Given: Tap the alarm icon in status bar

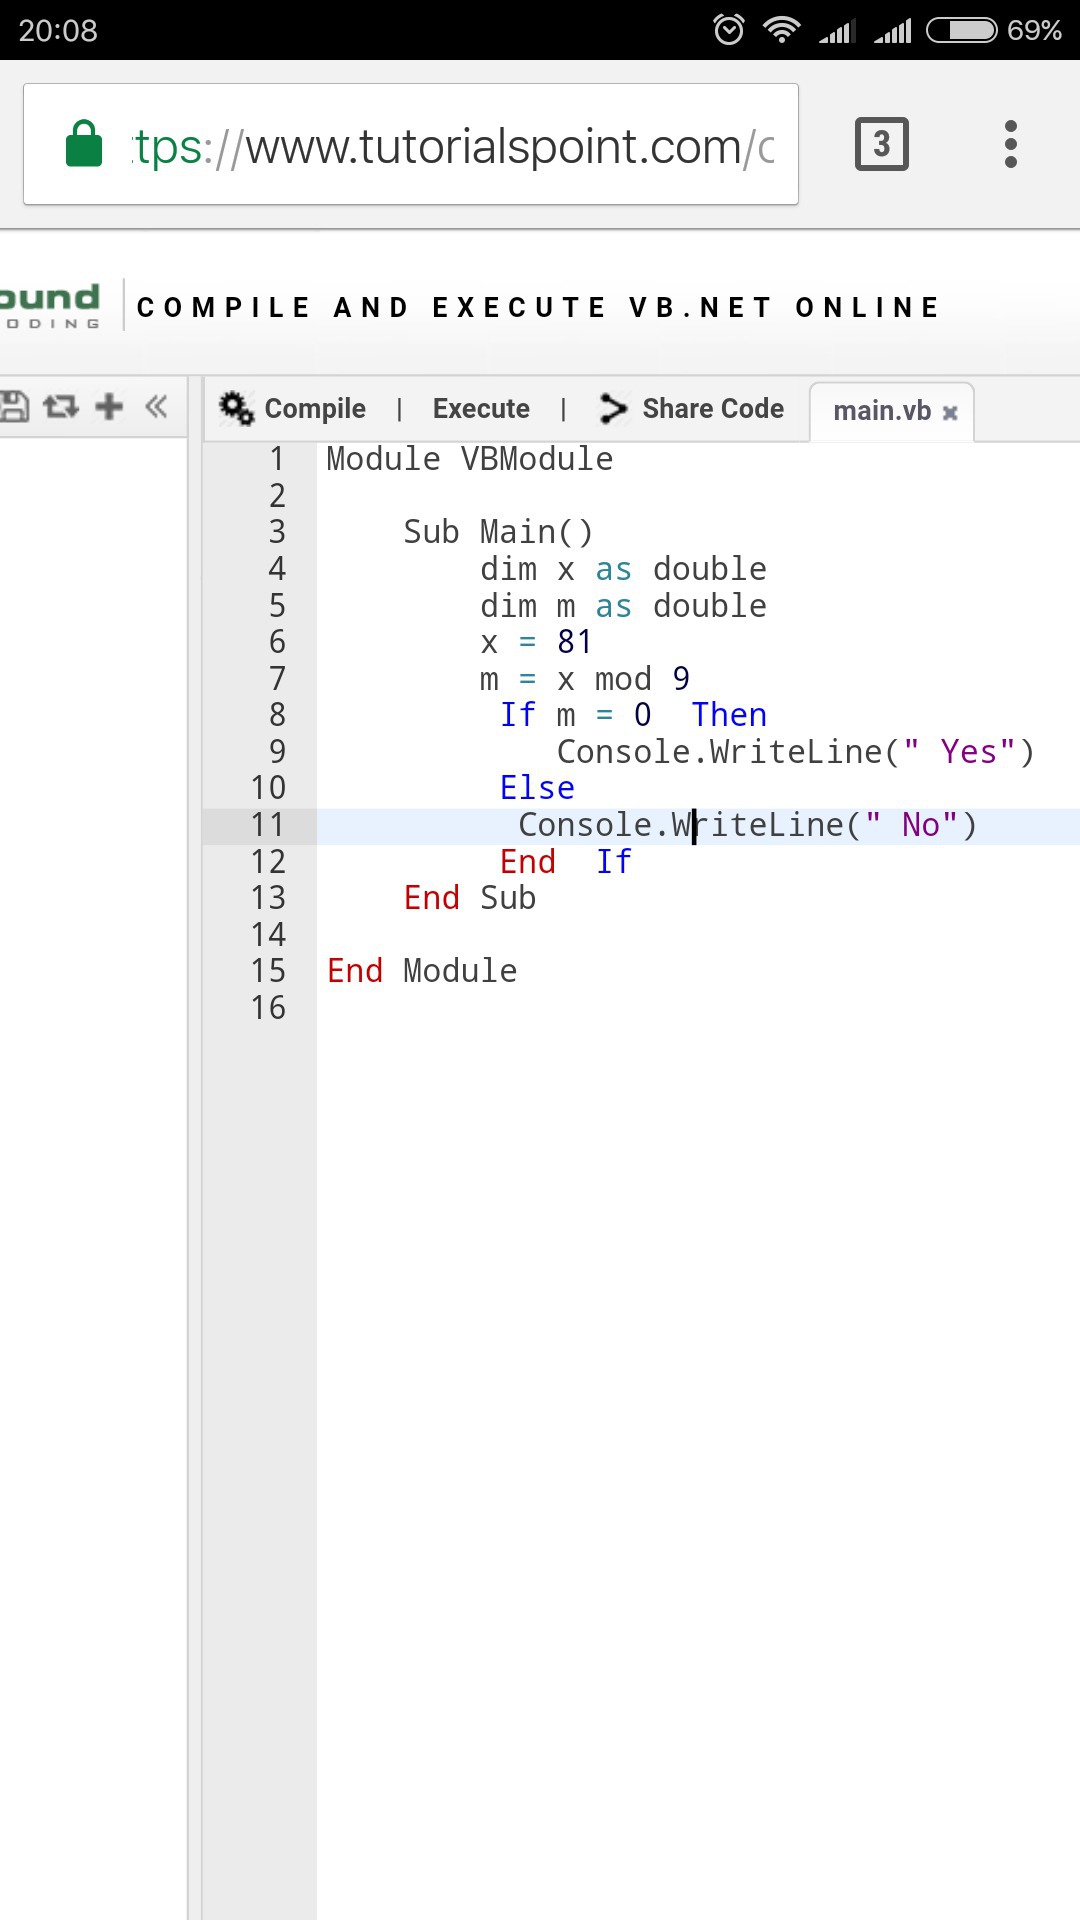Looking at the screenshot, I should (729, 30).
